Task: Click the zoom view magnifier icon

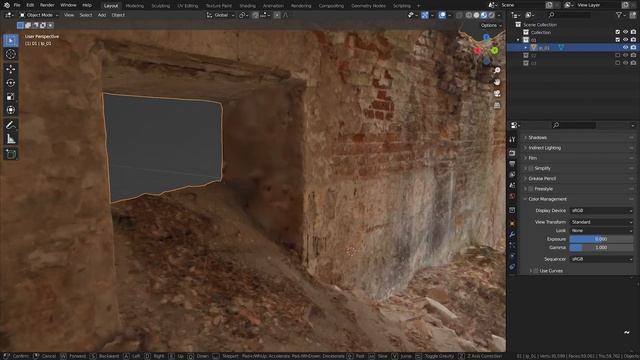Action: (x=497, y=71)
